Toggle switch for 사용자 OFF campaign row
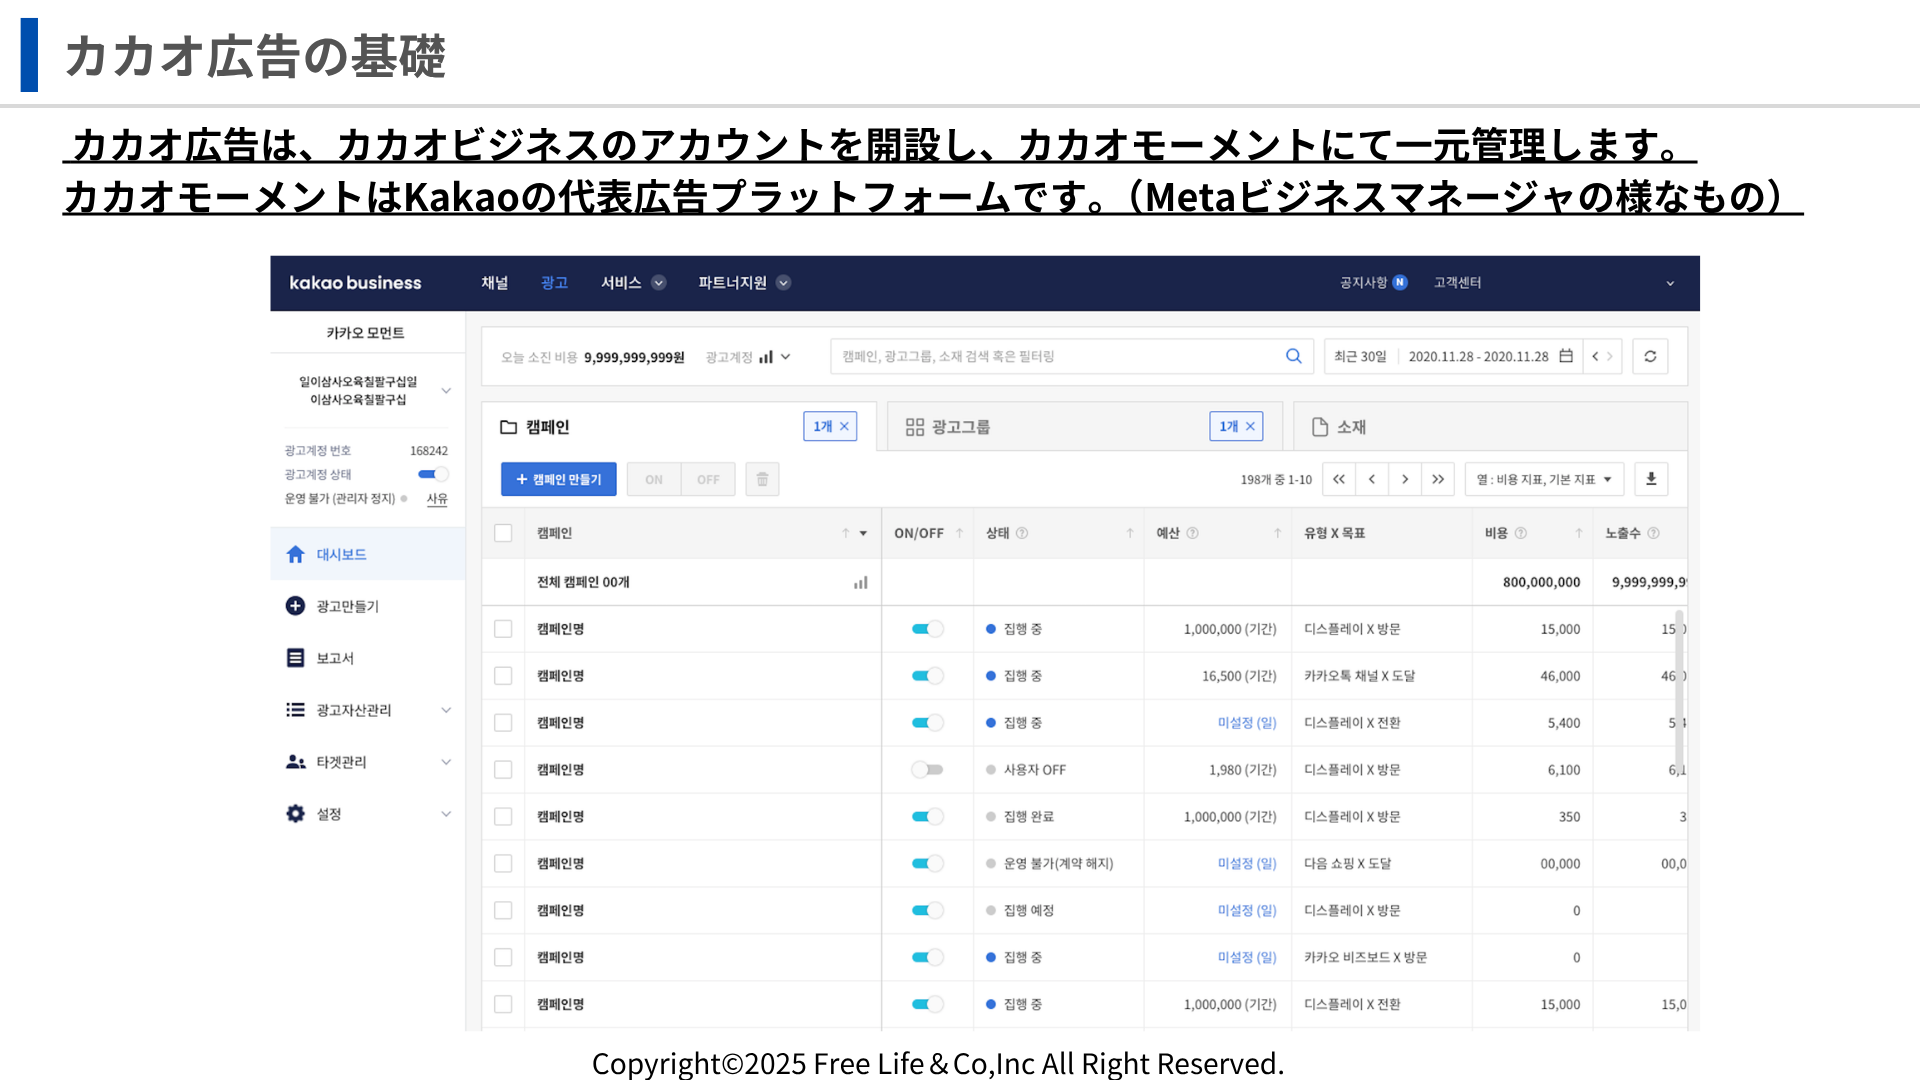 pyautogui.click(x=927, y=770)
